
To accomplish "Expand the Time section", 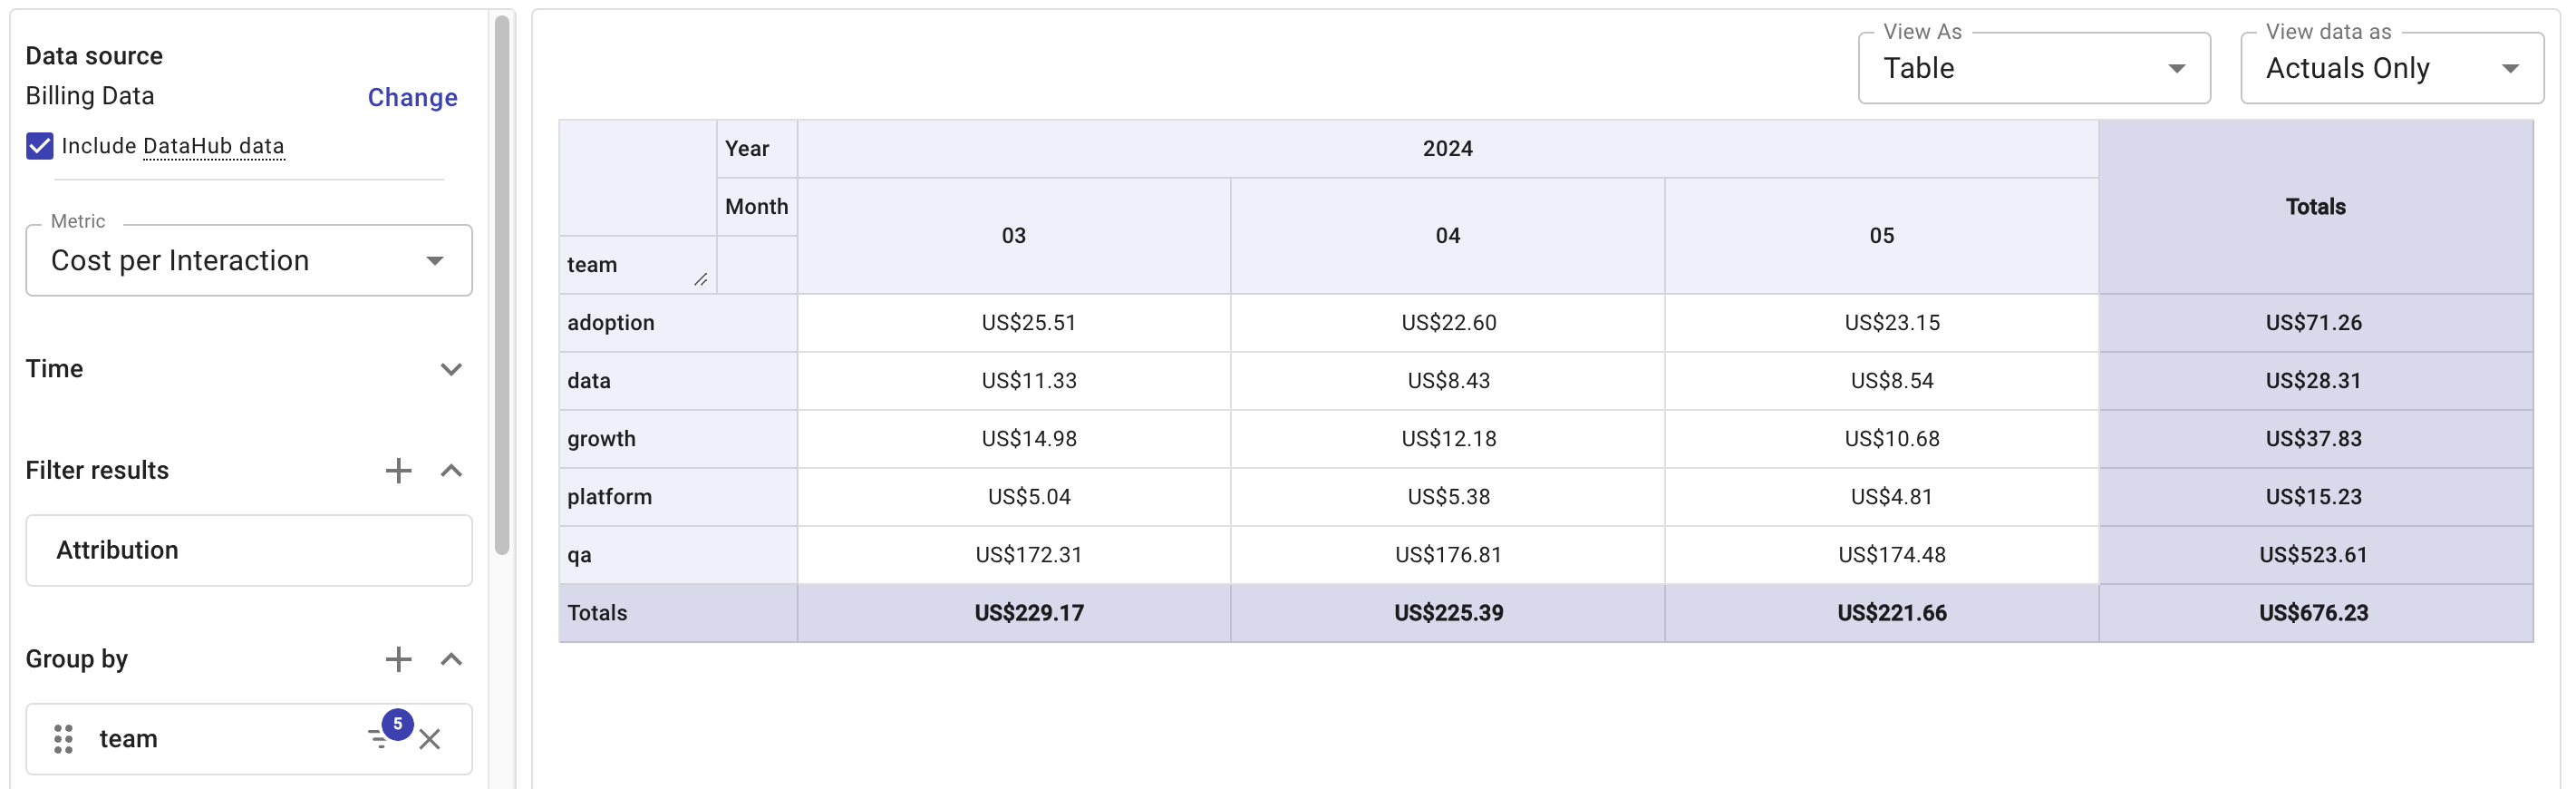I will pyautogui.click(x=451, y=369).
